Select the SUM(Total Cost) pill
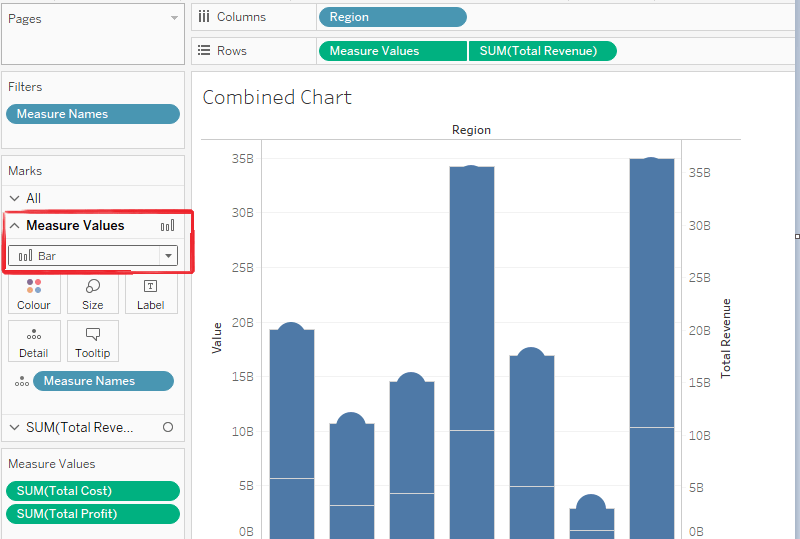This screenshot has height=539, width=800. pos(93,491)
